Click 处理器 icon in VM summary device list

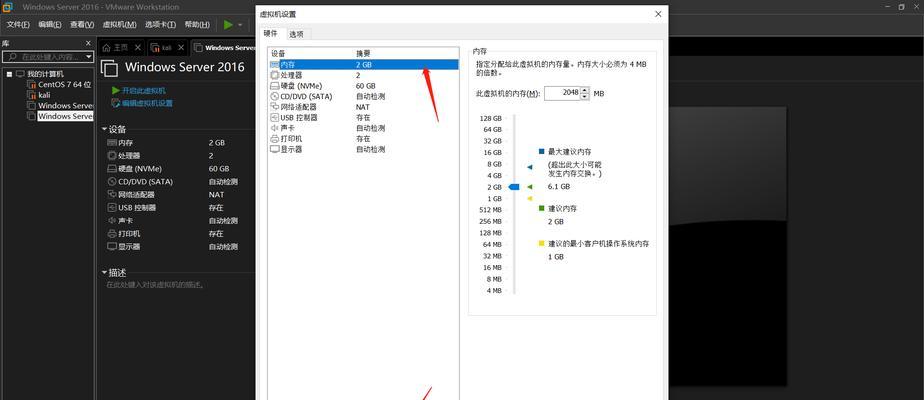(x=112, y=156)
